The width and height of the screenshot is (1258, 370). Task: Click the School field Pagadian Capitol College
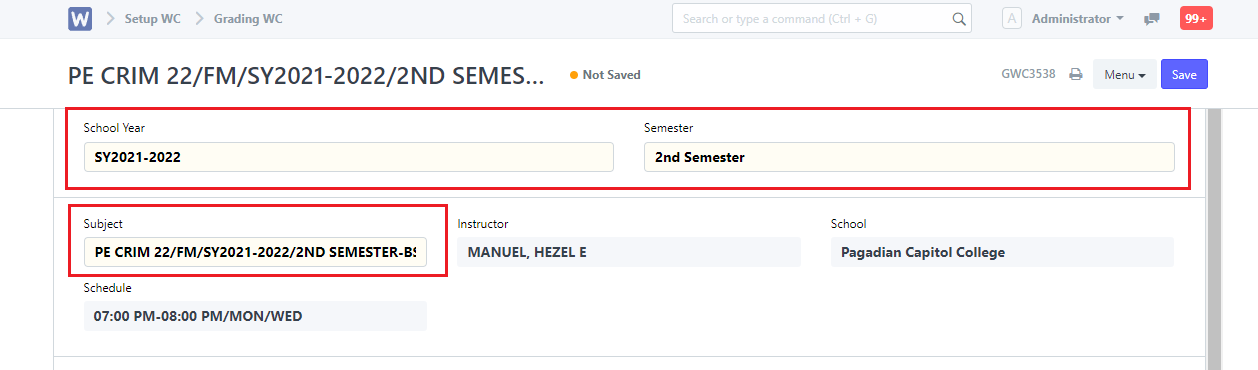(1002, 252)
